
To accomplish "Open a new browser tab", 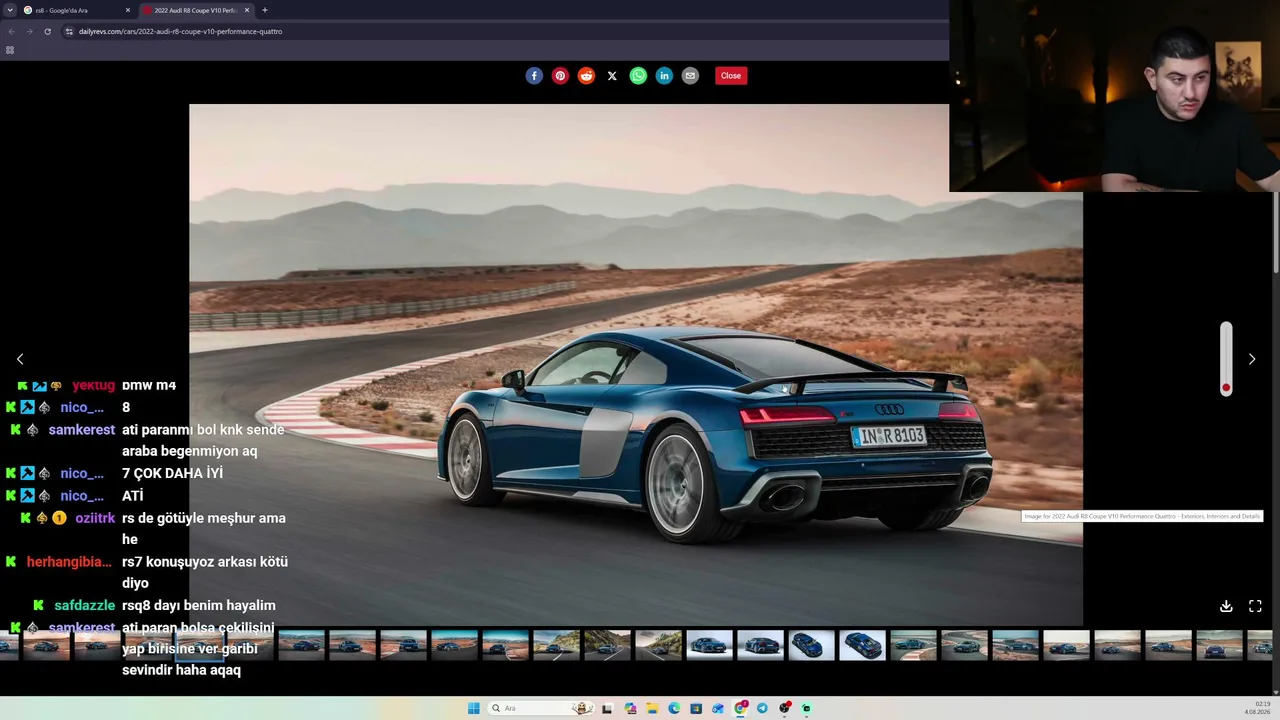I will click(x=264, y=10).
